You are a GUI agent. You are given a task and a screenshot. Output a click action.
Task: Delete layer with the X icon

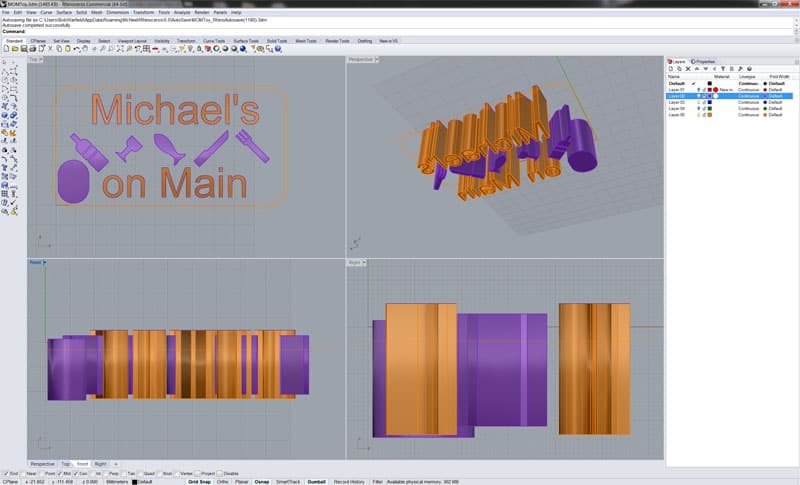(x=688, y=69)
